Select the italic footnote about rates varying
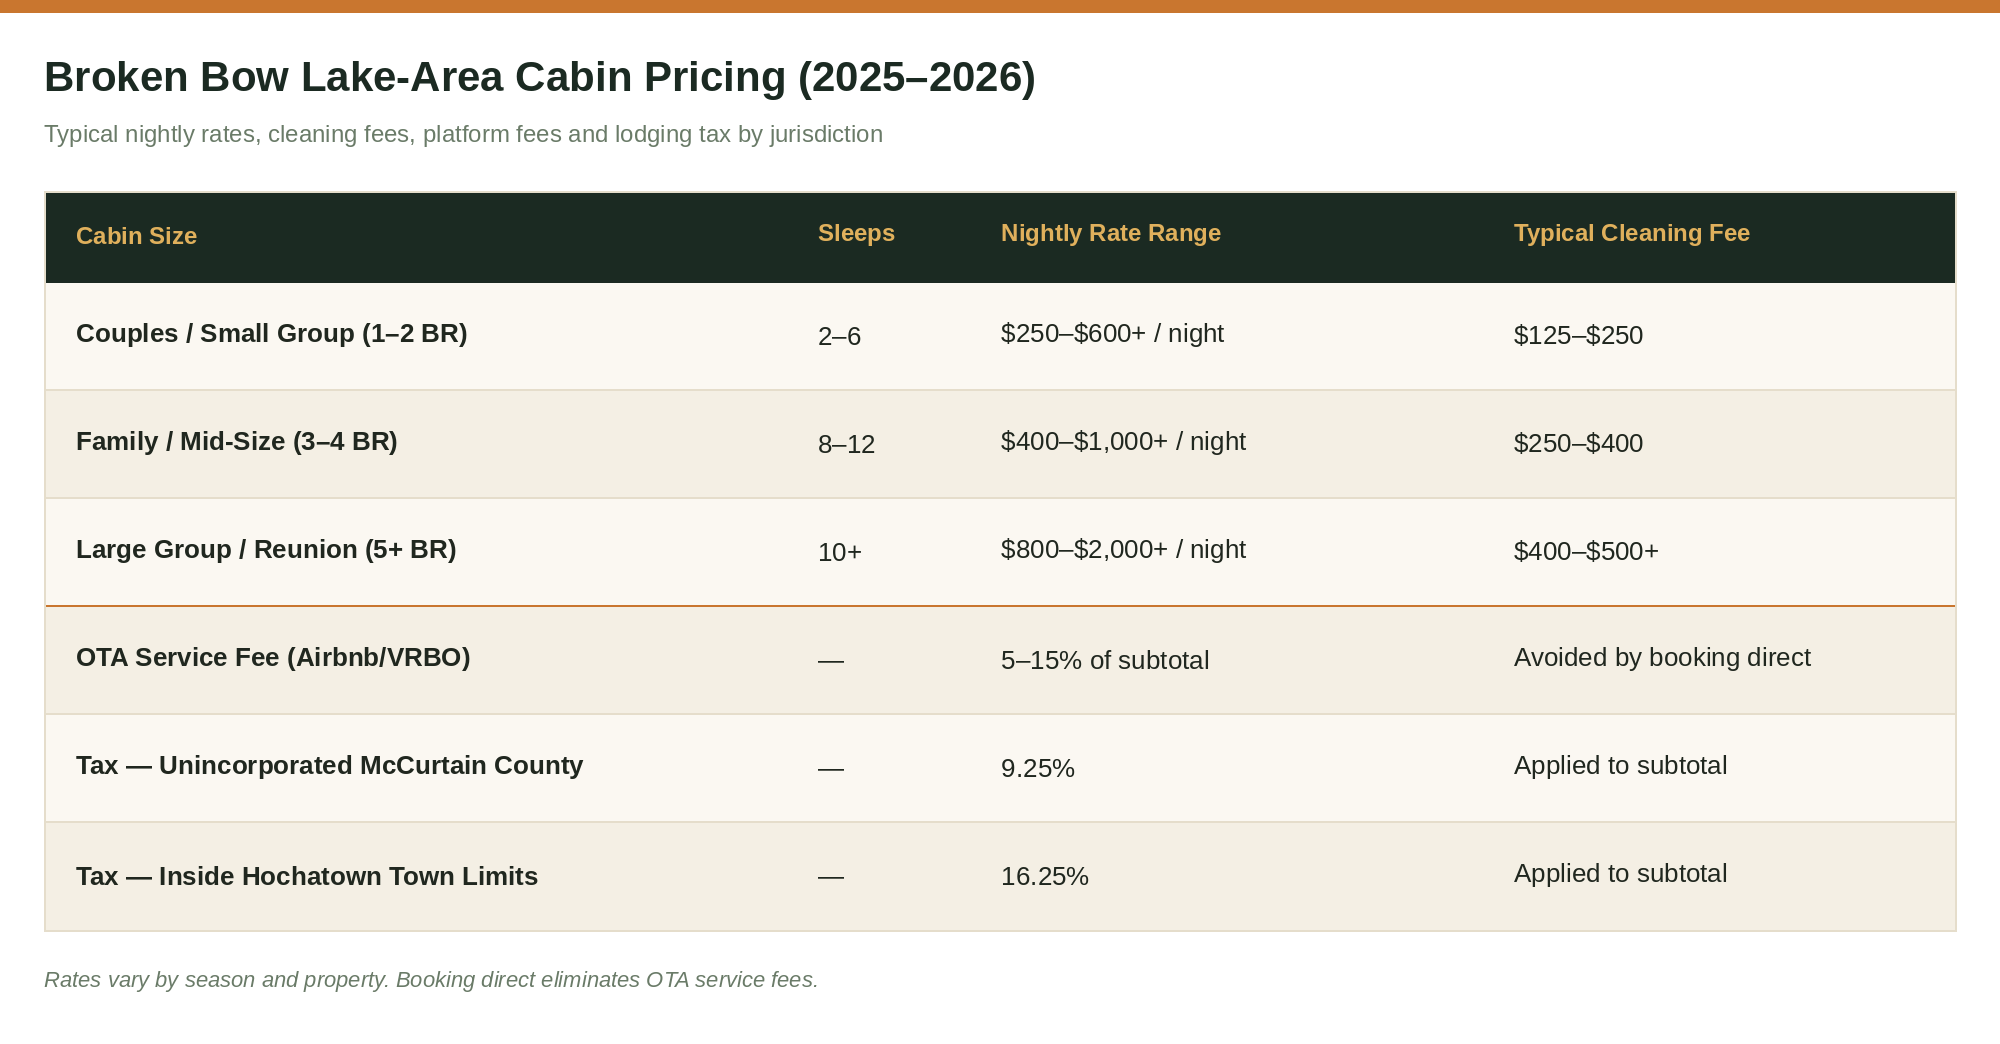Screen dimensions: 2000x1044 (431, 979)
